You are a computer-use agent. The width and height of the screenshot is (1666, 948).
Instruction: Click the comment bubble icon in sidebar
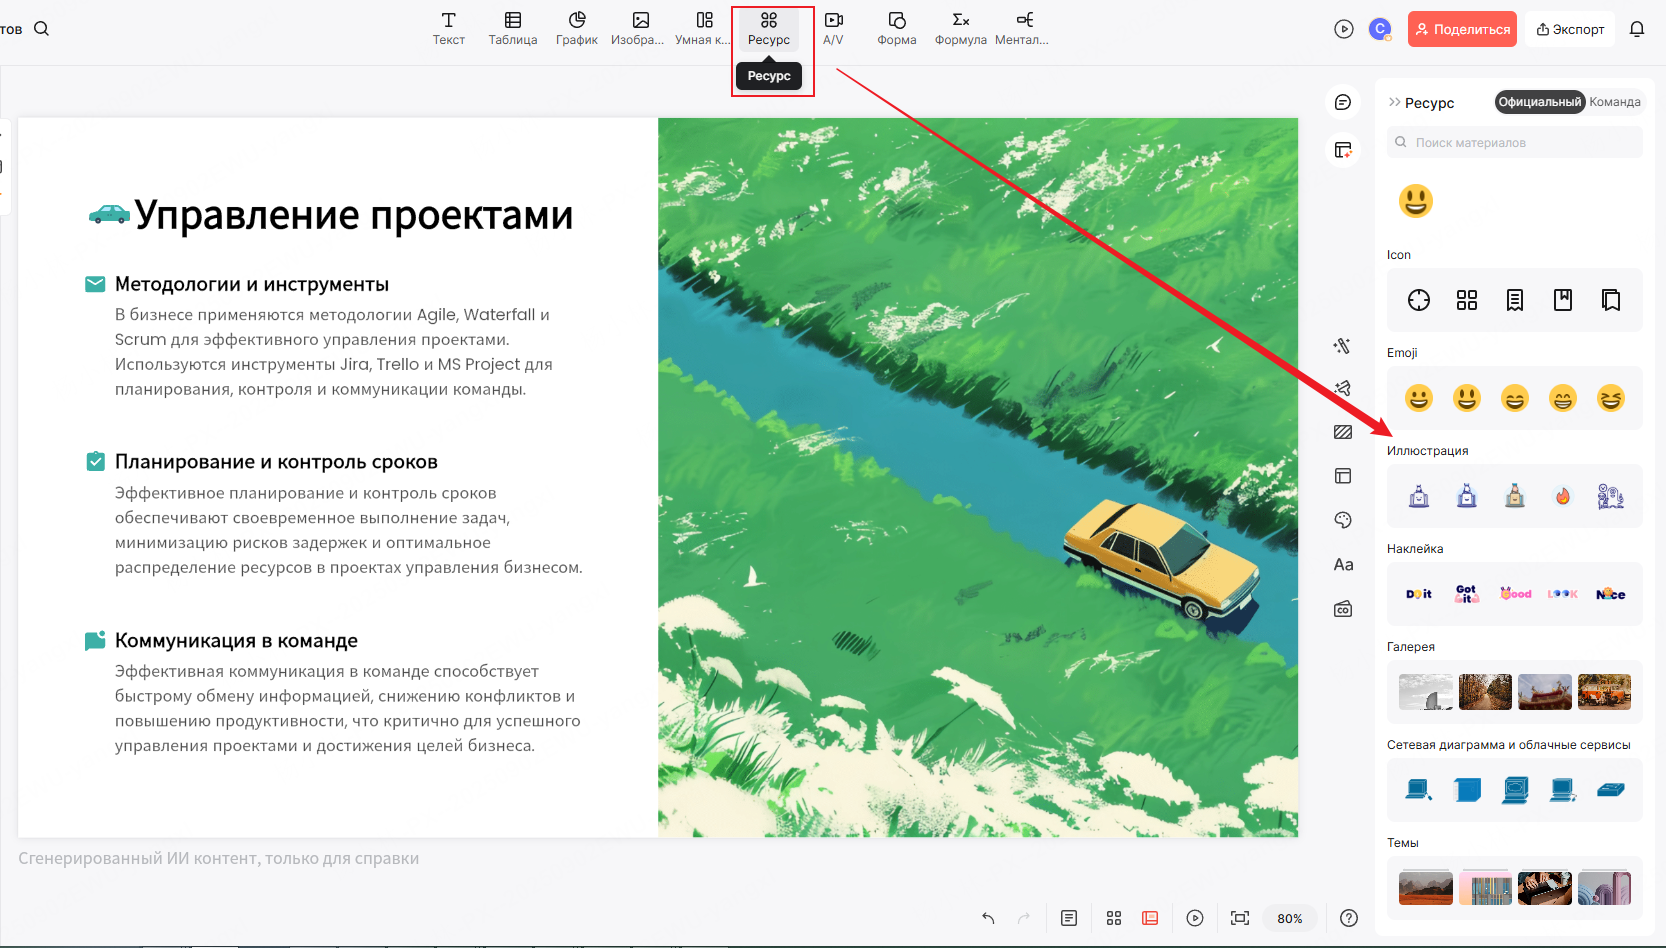tap(1343, 101)
